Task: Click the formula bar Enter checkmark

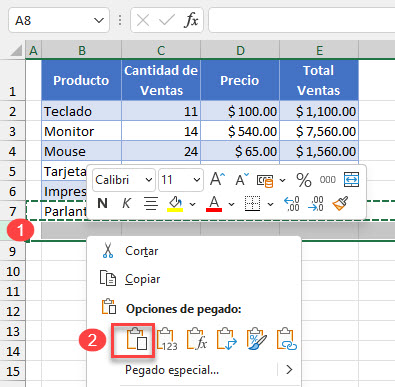Action: [167, 21]
